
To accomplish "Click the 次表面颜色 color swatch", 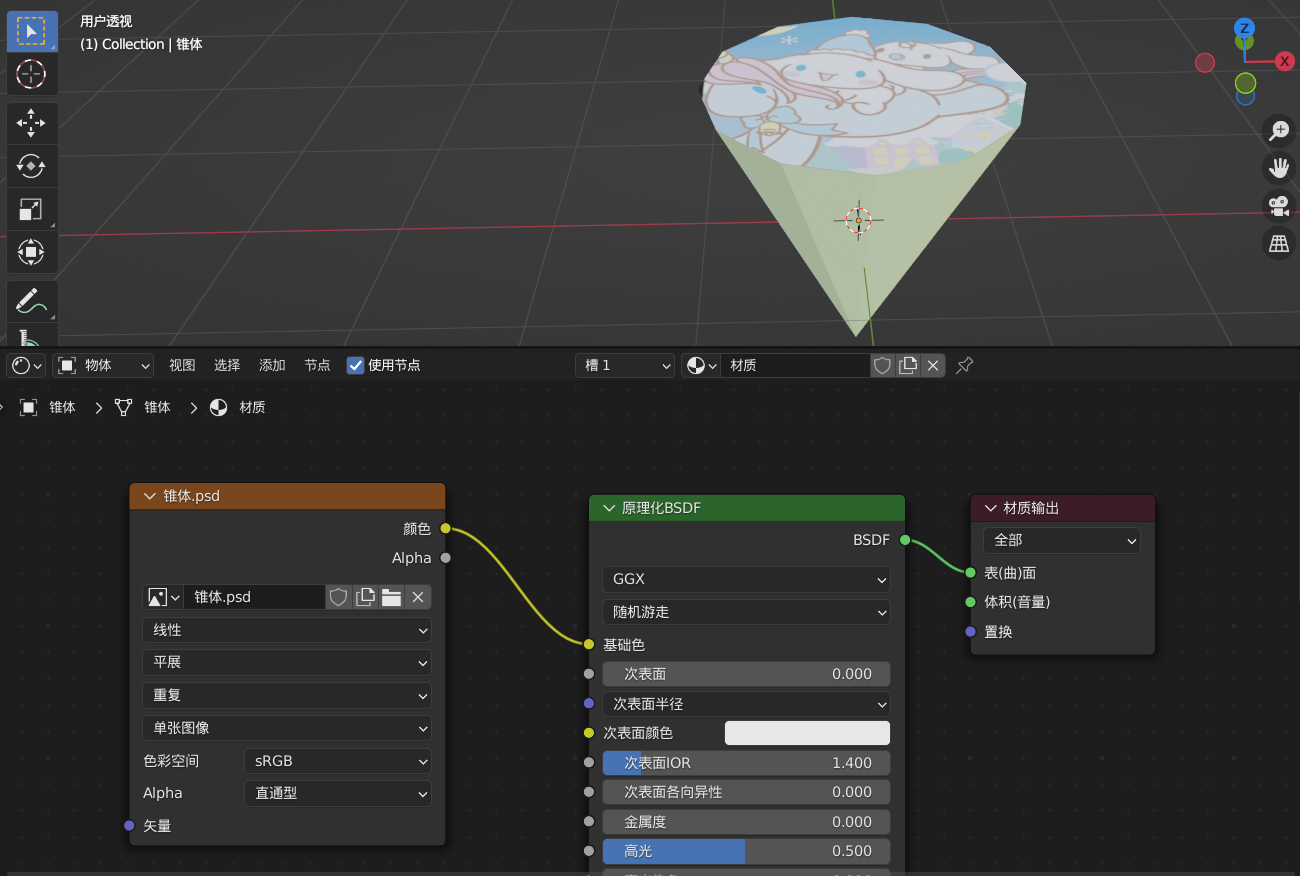I will tap(807, 733).
